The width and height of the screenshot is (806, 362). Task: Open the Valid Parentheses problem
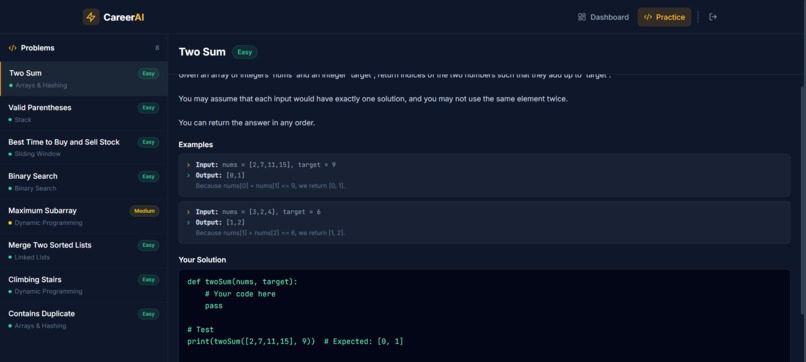84,113
